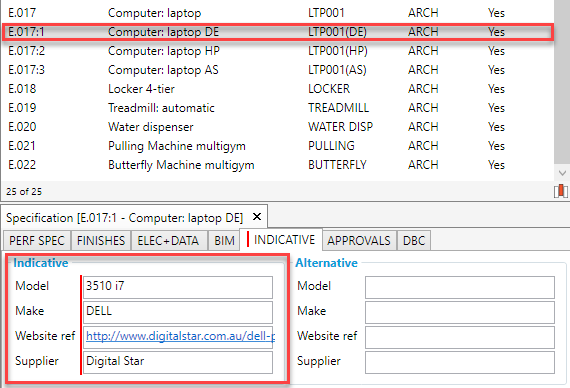Open the DBC tab

414,240
